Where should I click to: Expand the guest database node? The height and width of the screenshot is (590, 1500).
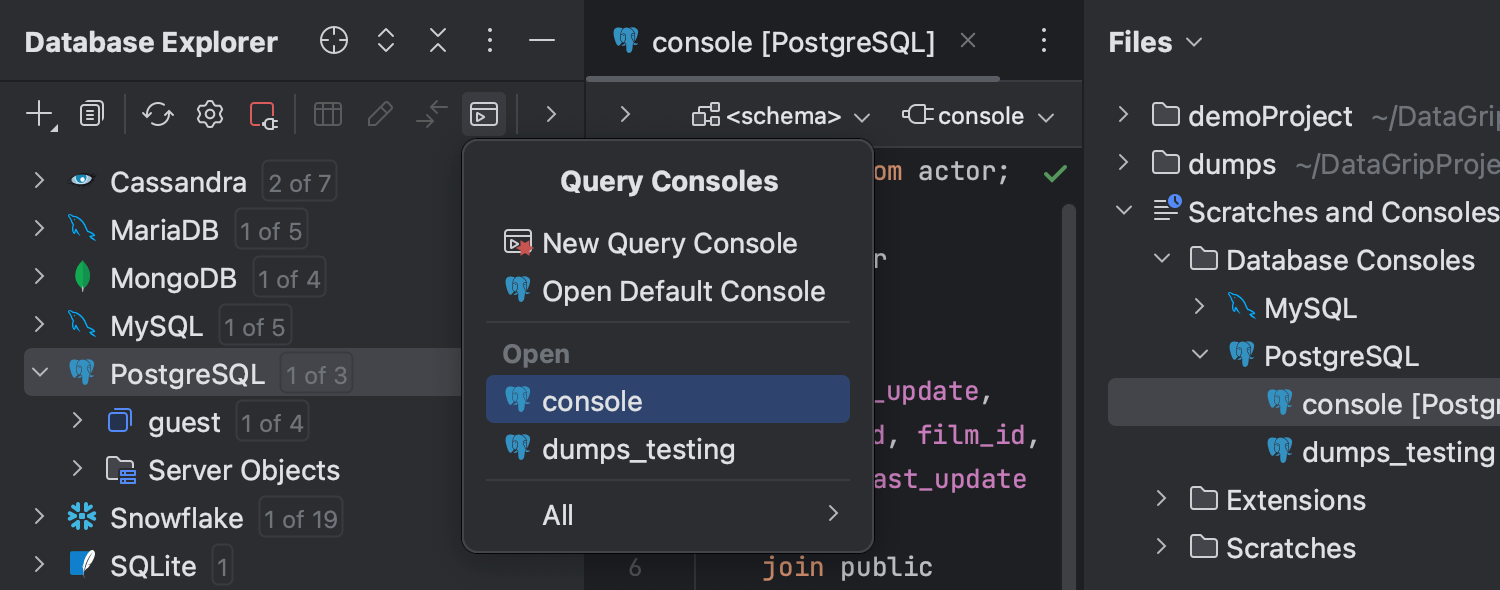pyautogui.click(x=78, y=421)
